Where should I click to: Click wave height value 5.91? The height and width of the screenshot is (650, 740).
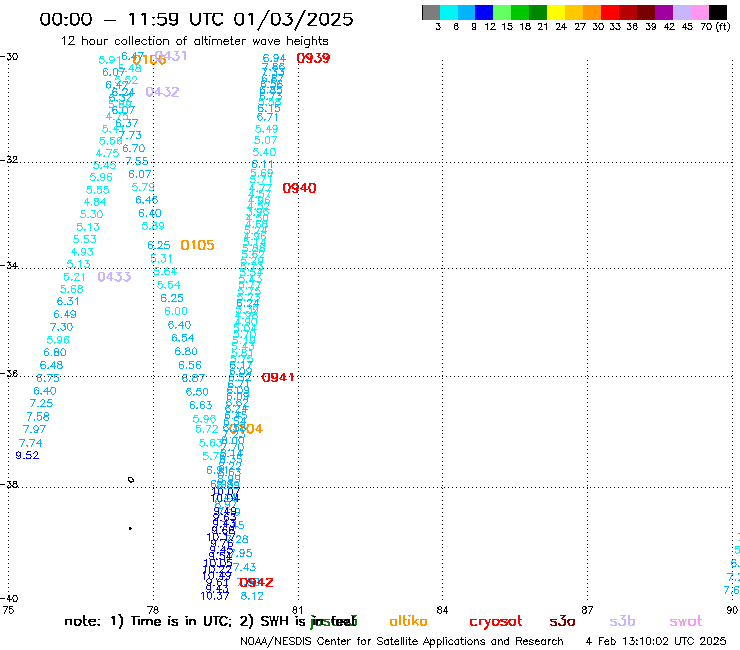tap(110, 60)
